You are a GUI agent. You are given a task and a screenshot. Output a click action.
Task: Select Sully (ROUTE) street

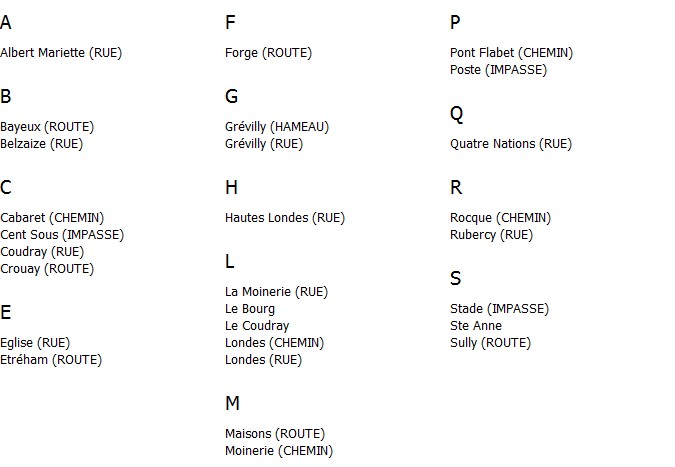(490, 343)
